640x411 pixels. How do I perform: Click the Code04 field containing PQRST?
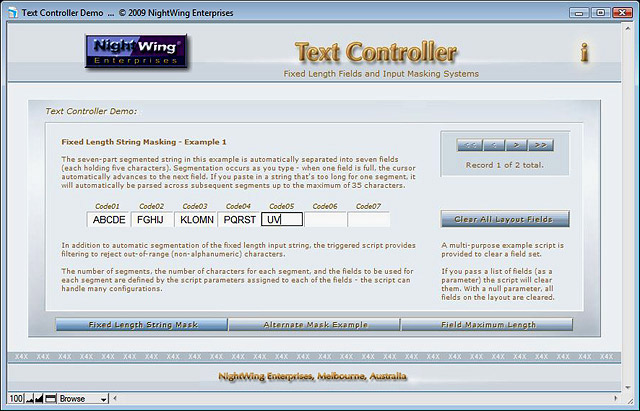[239, 220]
